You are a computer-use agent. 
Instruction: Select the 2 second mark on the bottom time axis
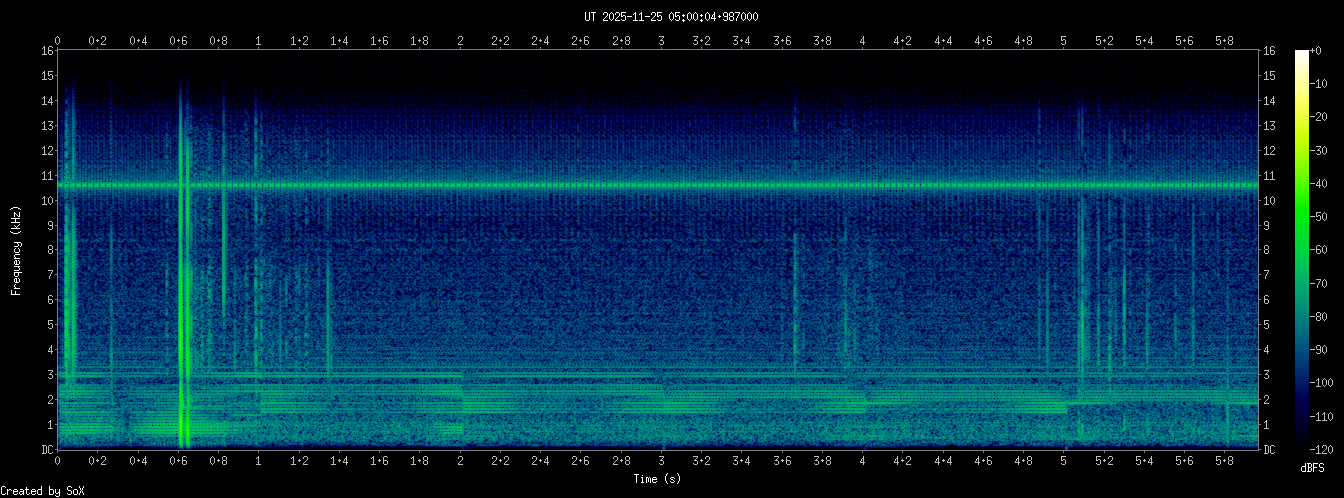[x=460, y=461]
